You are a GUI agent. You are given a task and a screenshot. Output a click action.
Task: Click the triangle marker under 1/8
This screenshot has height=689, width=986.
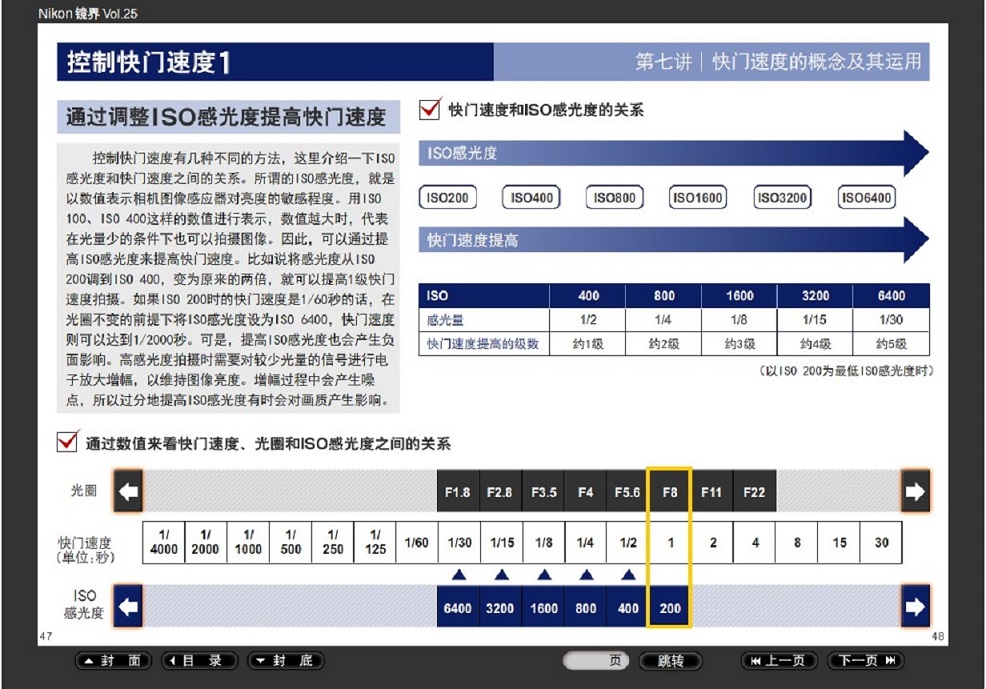543,575
